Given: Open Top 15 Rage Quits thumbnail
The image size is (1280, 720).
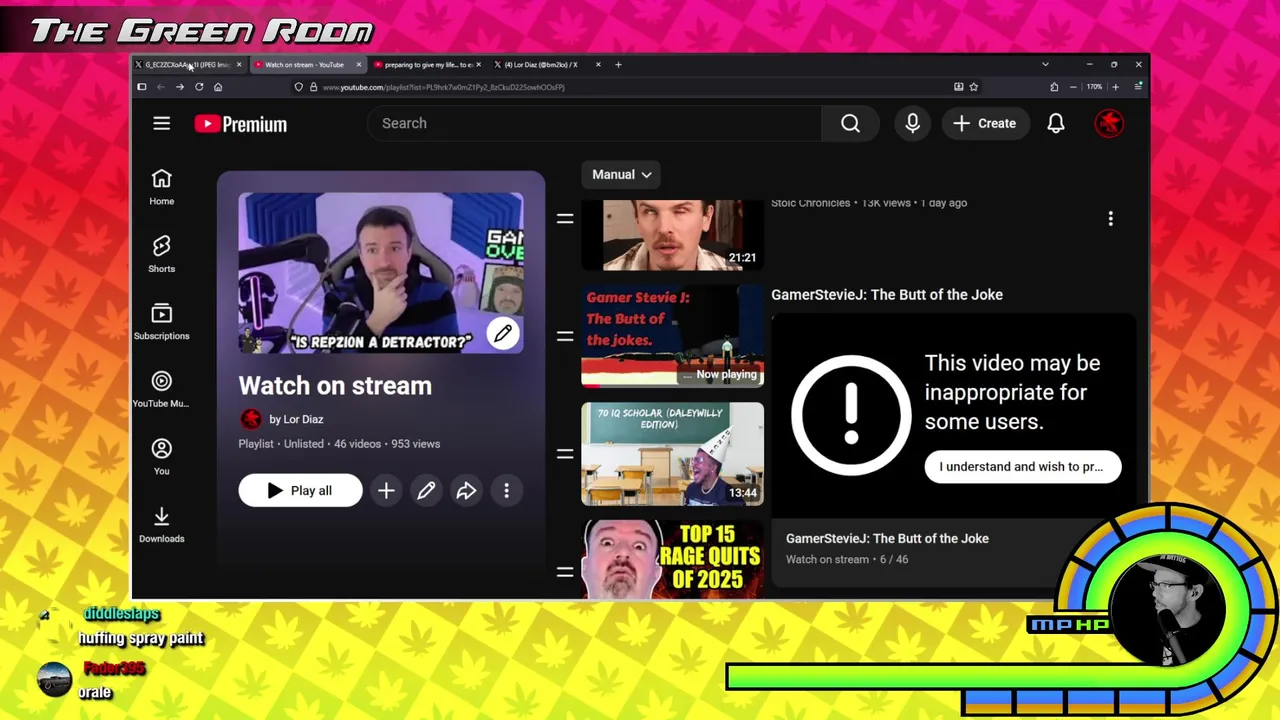Looking at the screenshot, I should [x=672, y=560].
